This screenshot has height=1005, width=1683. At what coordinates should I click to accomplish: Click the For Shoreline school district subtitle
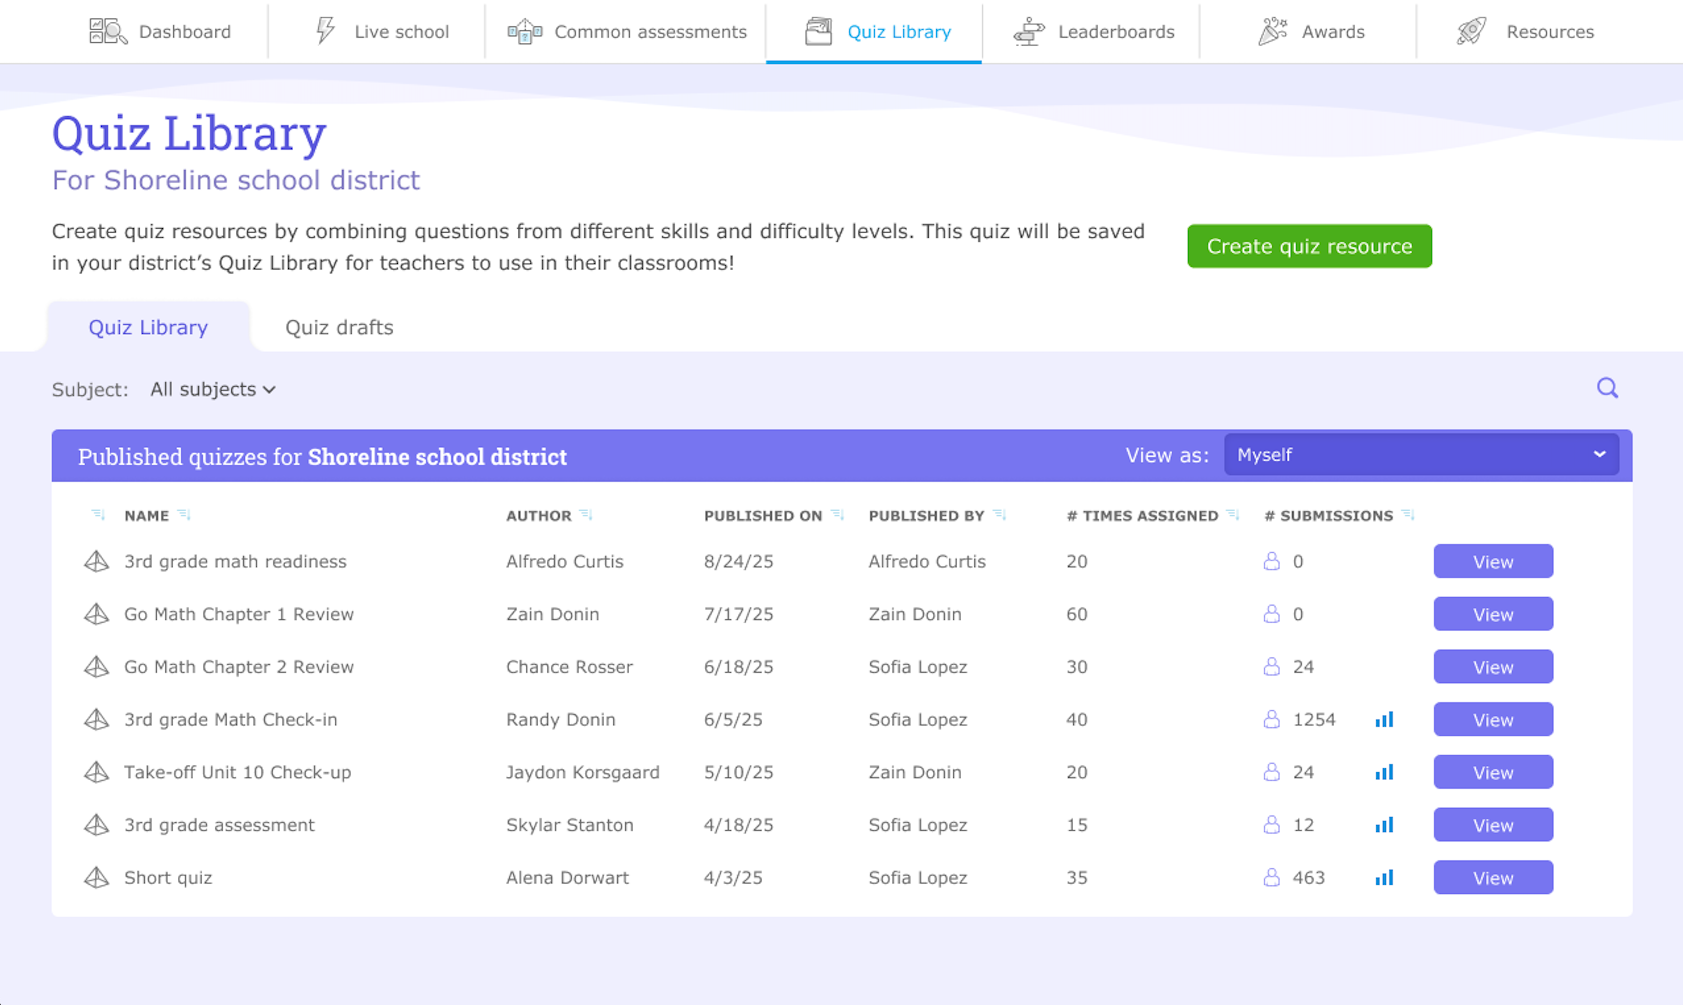click(x=236, y=180)
